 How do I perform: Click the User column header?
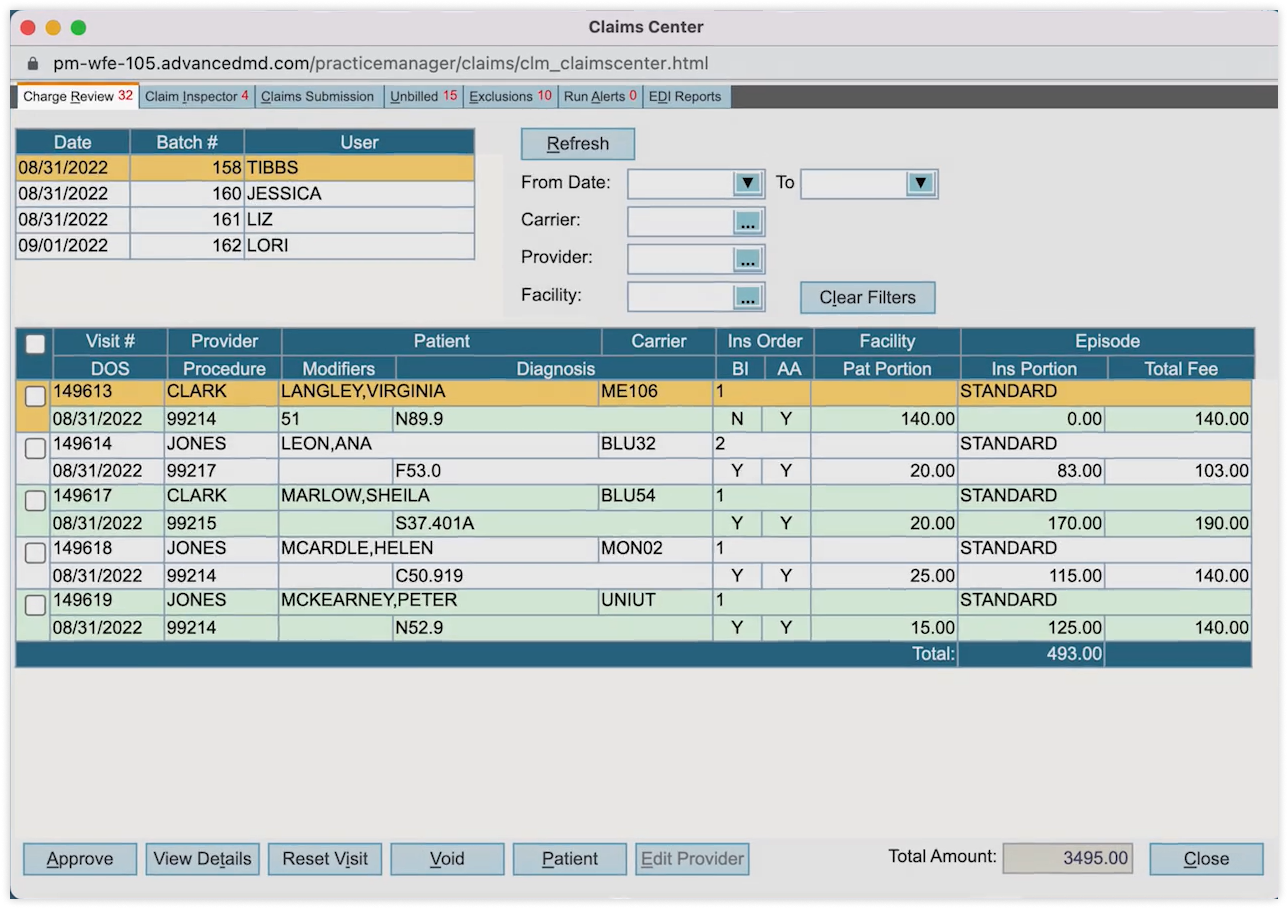click(x=359, y=142)
